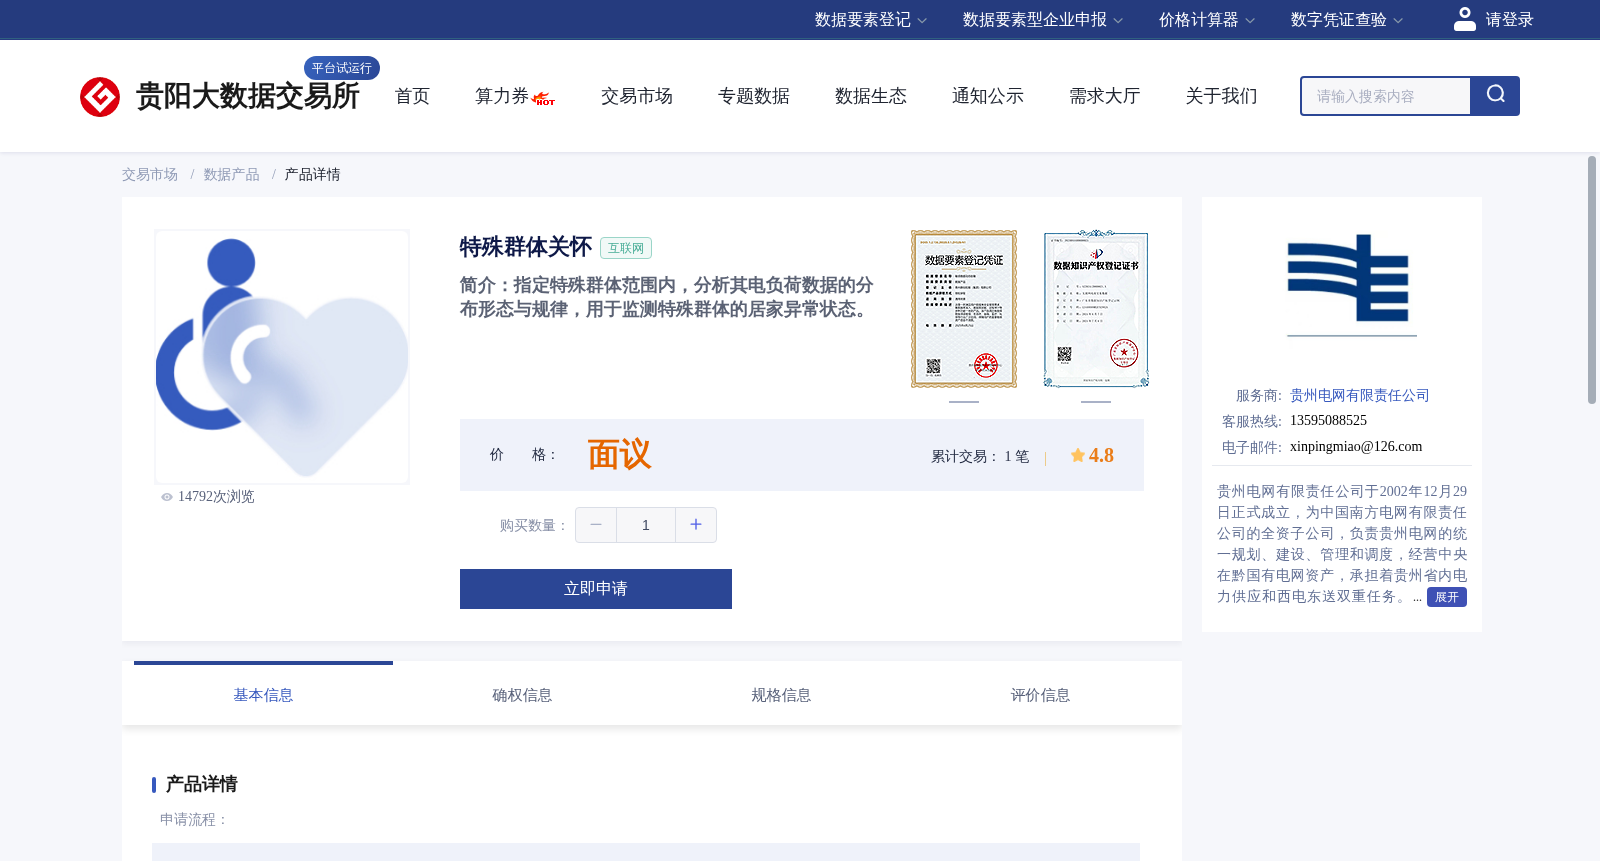This screenshot has height=861, width=1600.
Task: Click the 累计交易 1笔 text
Action: (980, 456)
